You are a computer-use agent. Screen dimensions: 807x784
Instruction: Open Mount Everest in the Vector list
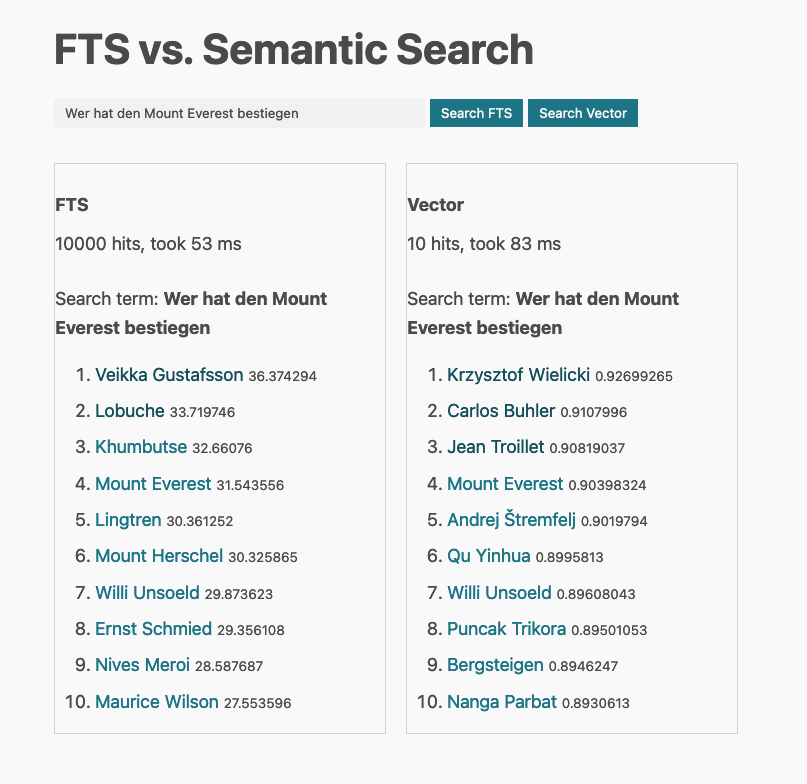click(504, 484)
